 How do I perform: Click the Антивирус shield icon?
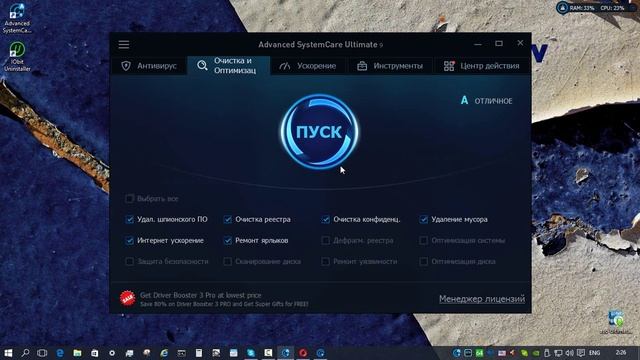126,66
